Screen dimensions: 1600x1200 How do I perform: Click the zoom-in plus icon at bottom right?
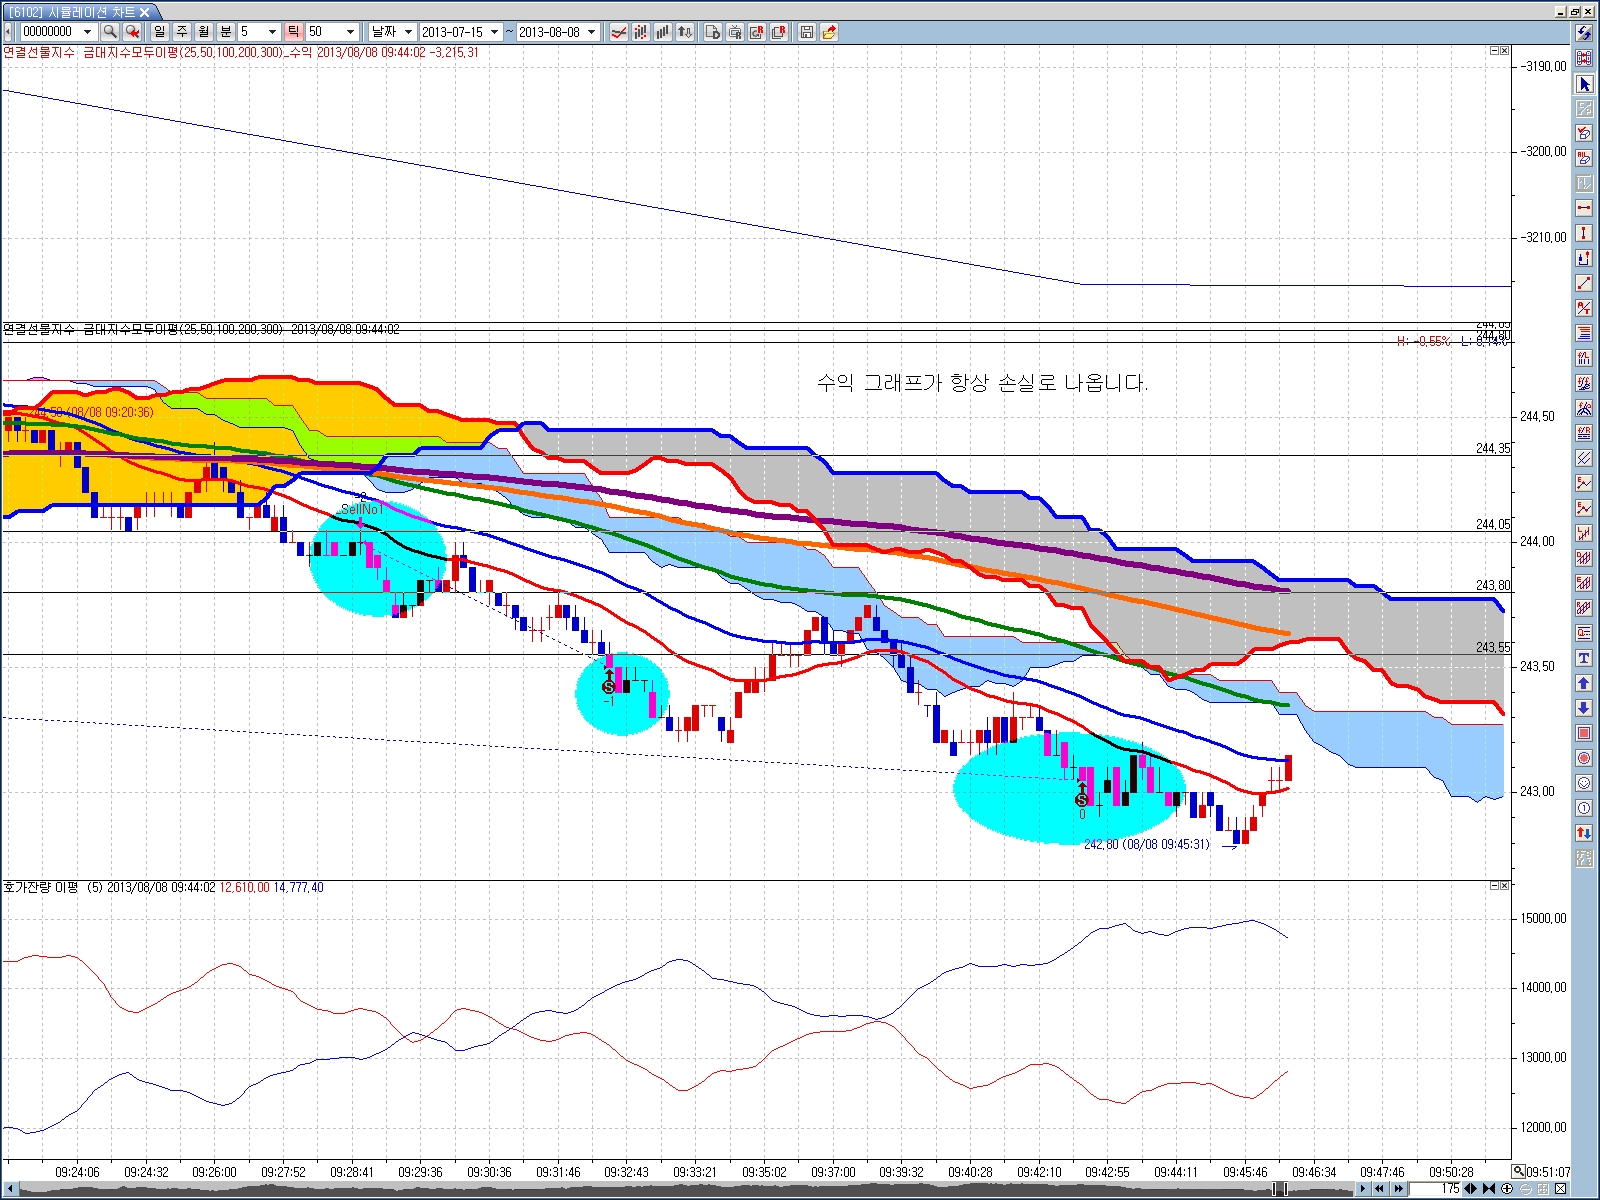1507,1189
